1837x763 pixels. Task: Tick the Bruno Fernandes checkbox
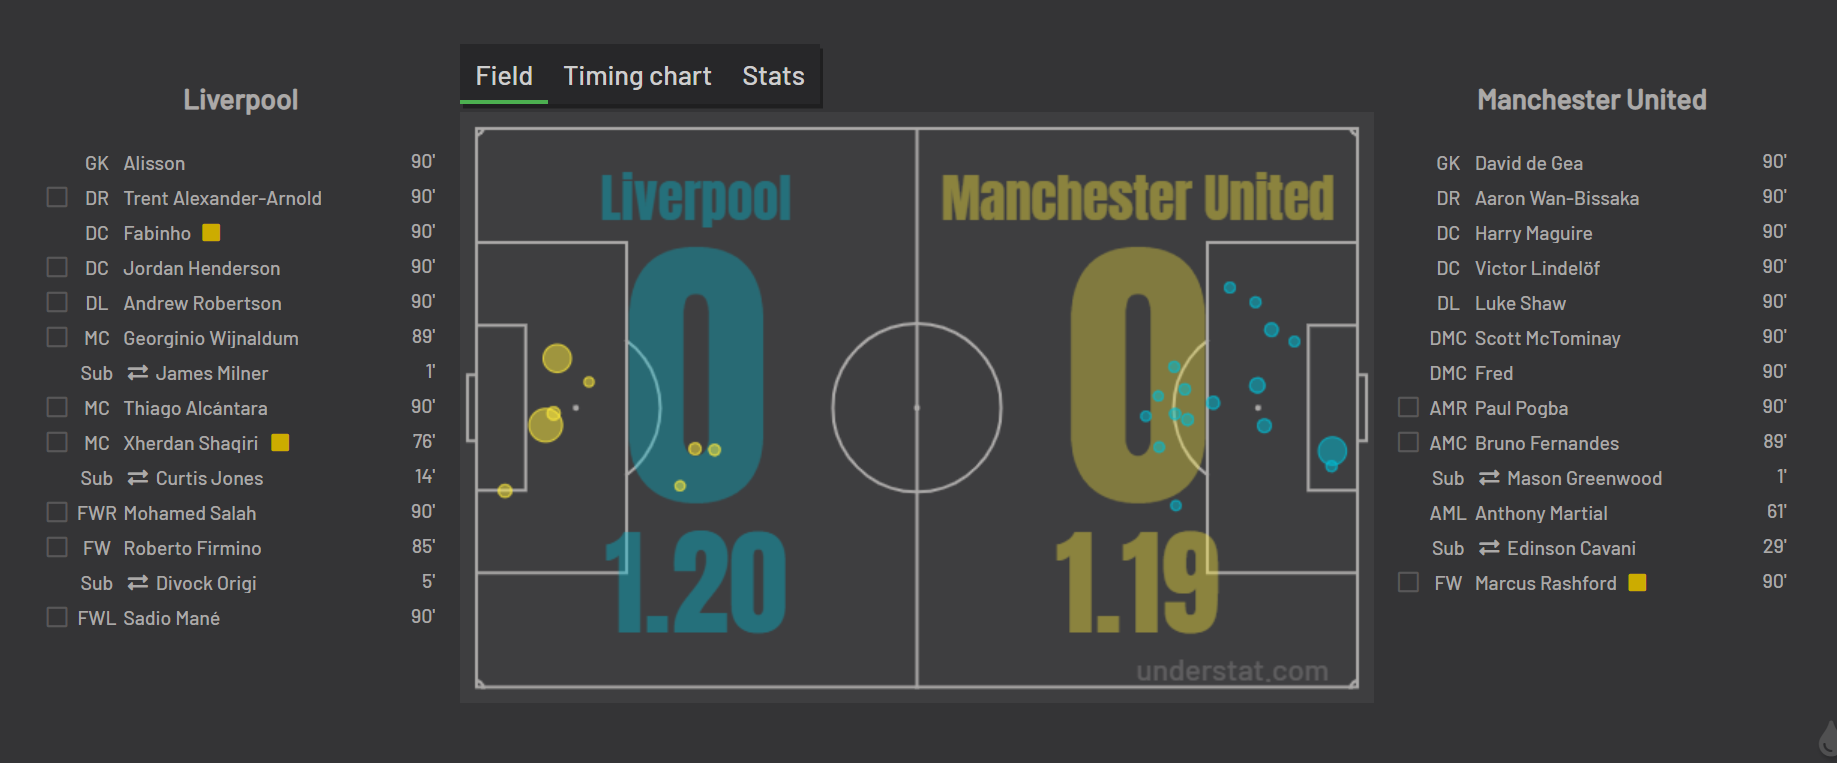(x=1408, y=442)
